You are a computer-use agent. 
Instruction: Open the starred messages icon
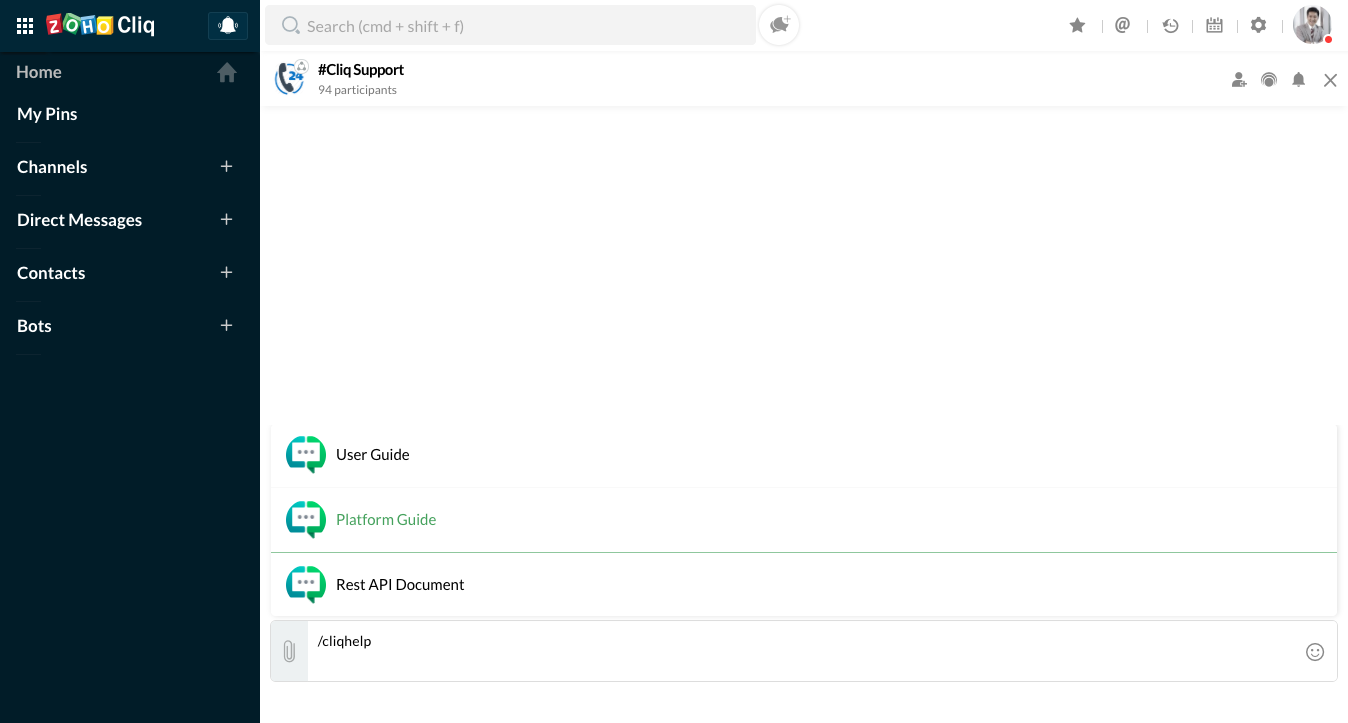(x=1077, y=26)
